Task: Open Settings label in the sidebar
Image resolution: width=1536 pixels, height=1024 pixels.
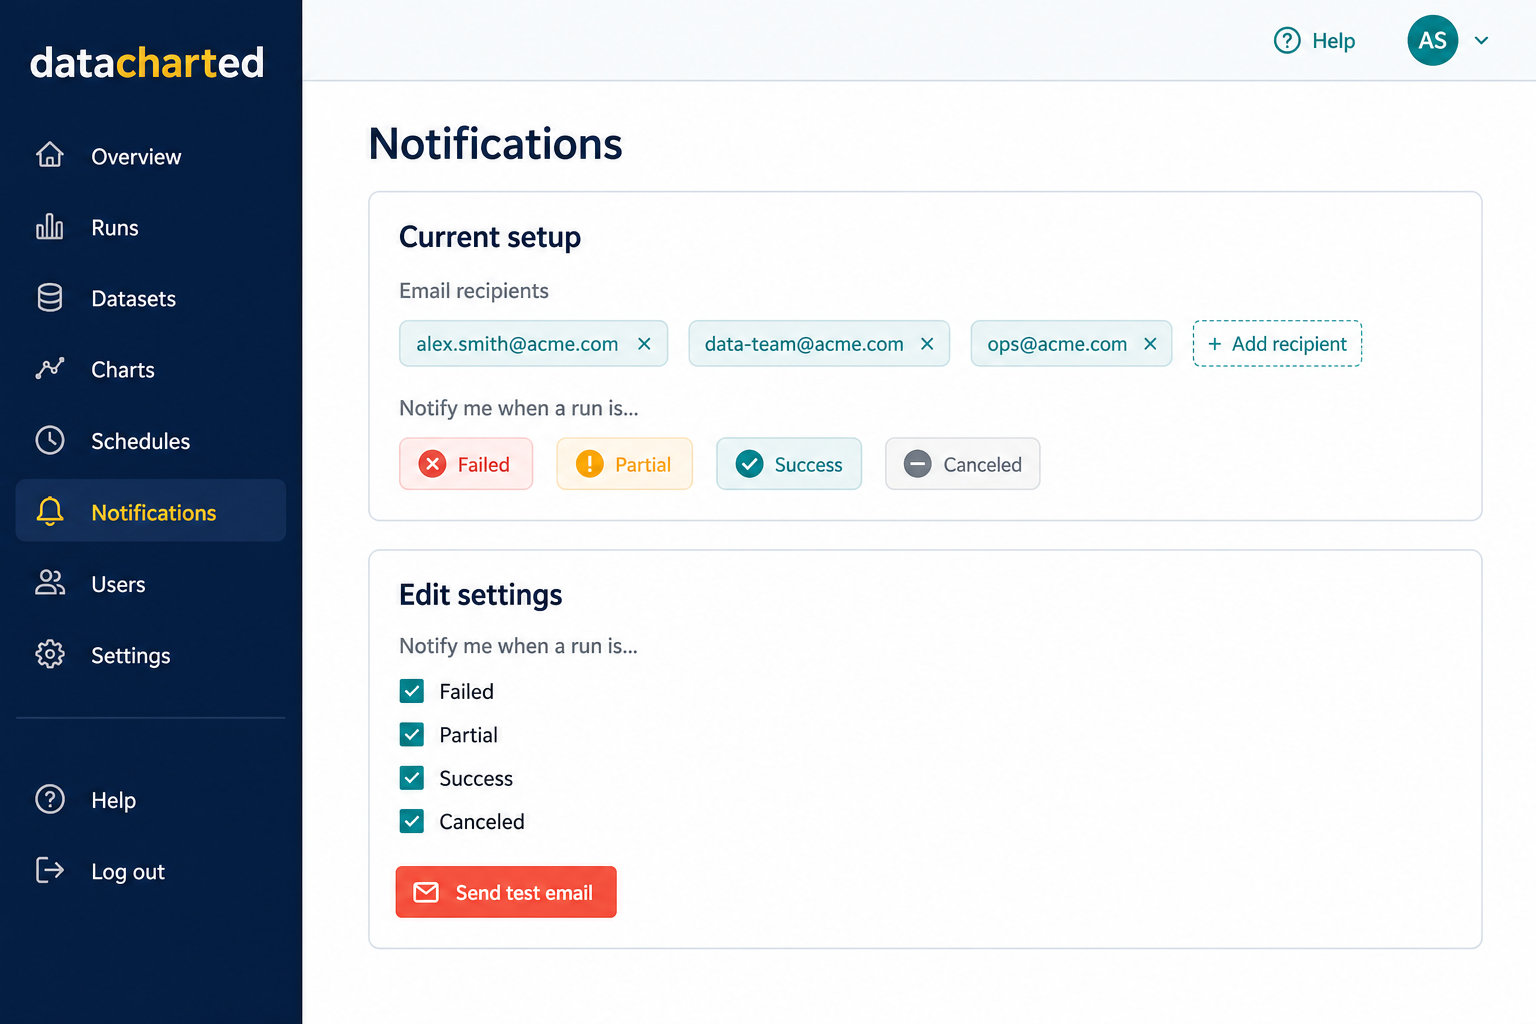Action: 131,656
